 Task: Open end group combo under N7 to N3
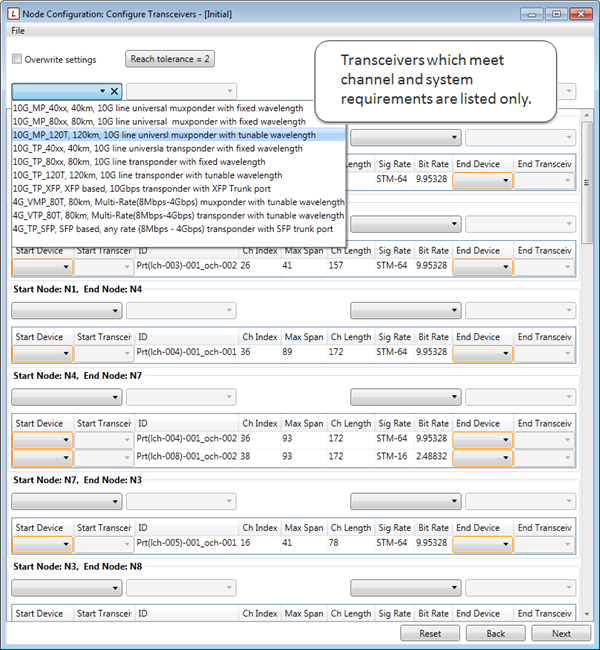coord(406,502)
